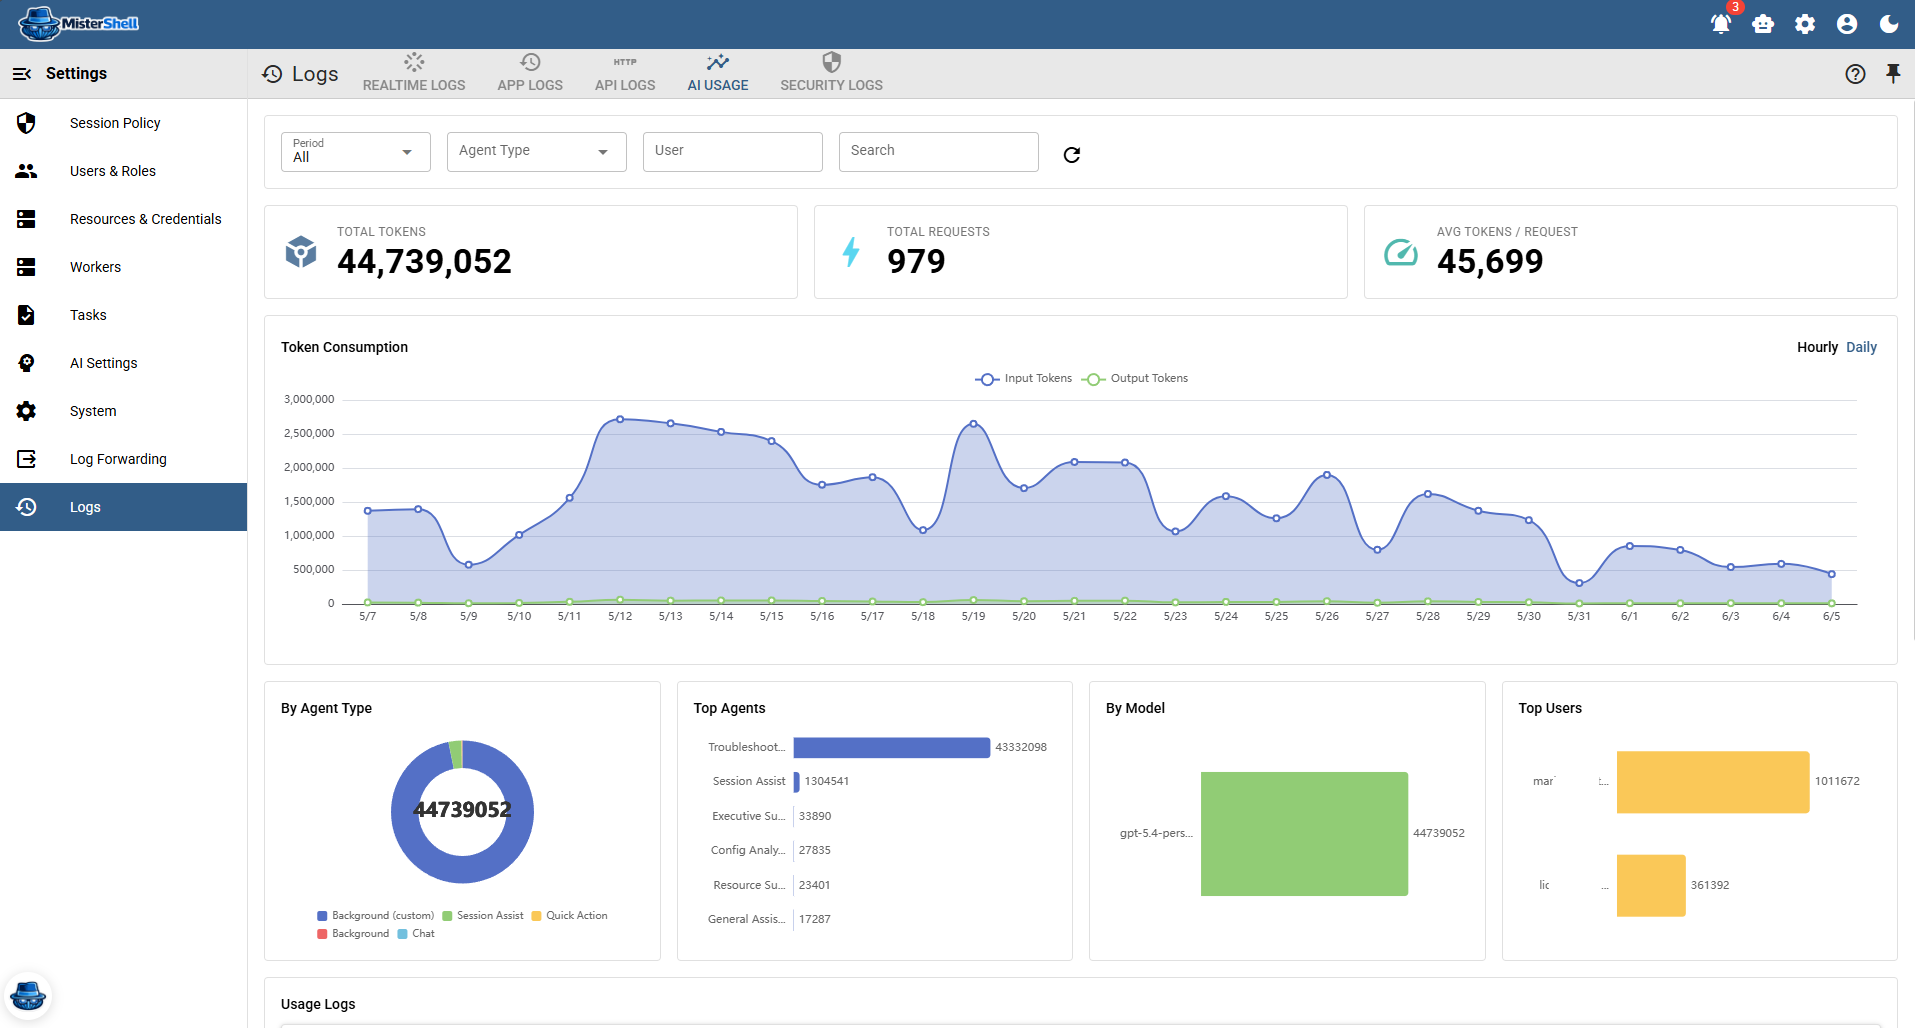
Task: Open Session Policy settings
Action: 124,123
